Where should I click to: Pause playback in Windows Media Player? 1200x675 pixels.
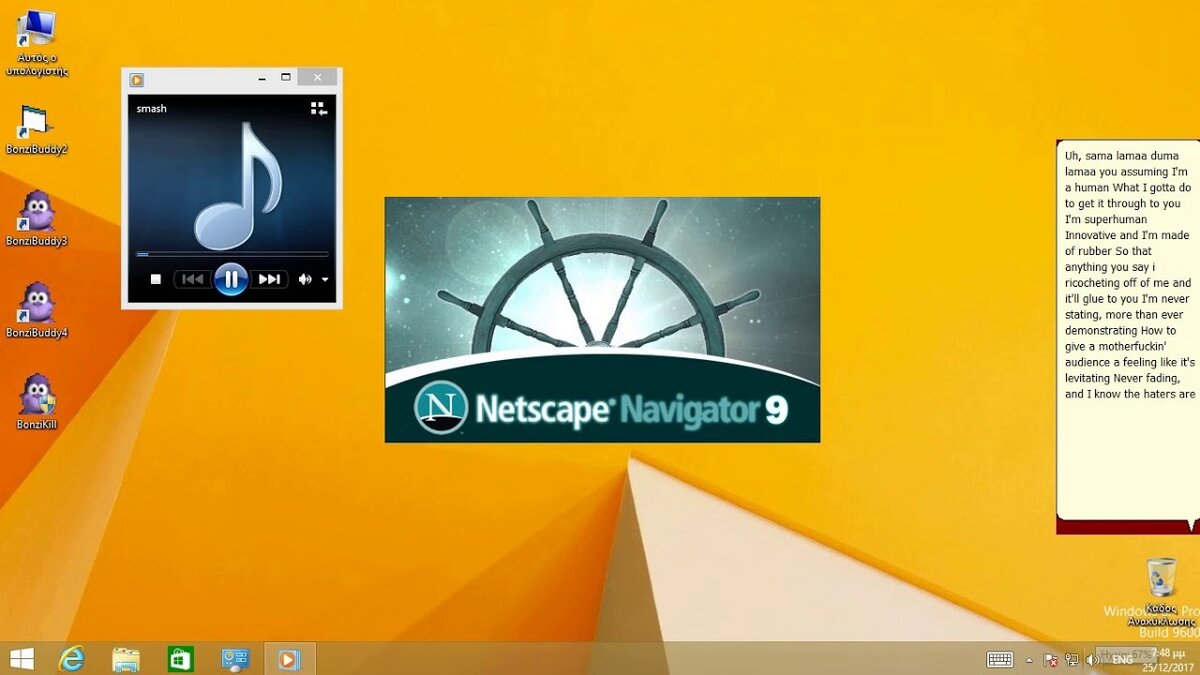click(x=231, y=279)
